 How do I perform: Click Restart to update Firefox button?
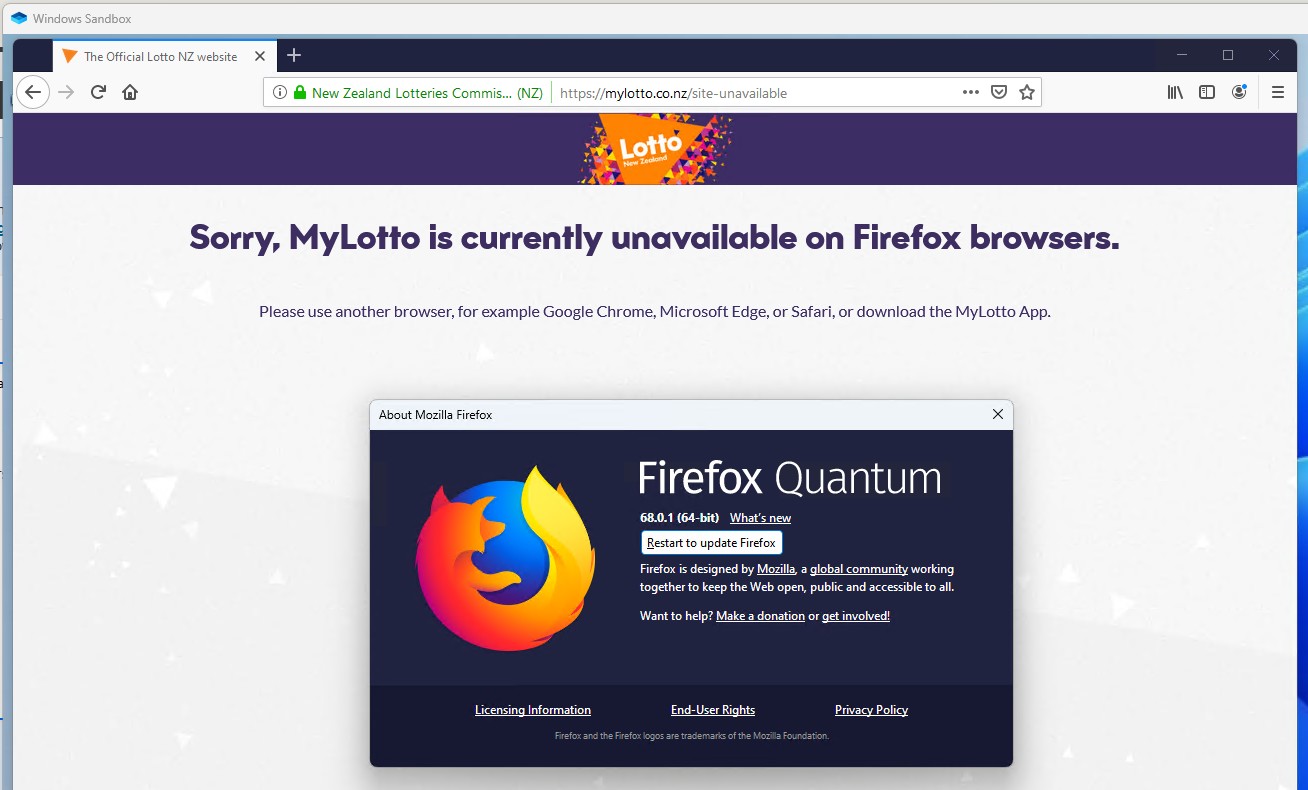[x=711, y=543]
